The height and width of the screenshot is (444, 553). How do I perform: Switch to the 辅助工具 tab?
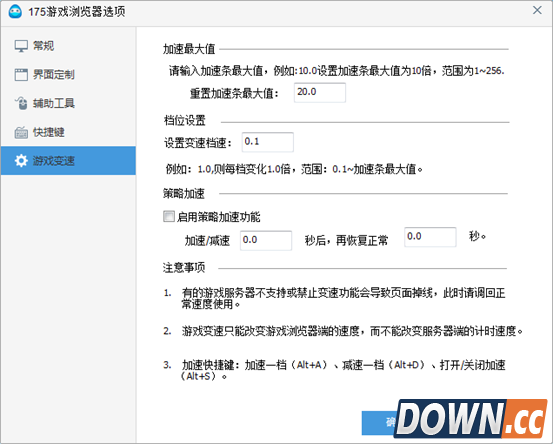68,103
